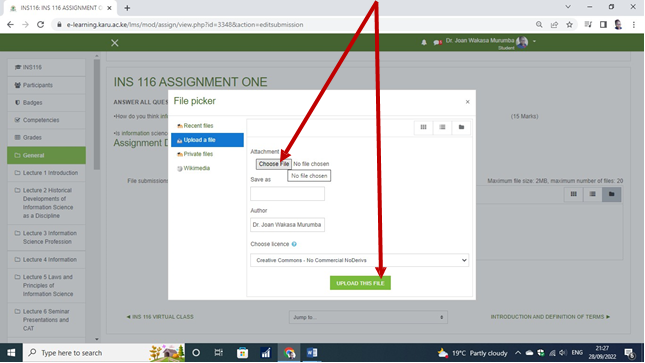Expand the user account menu arrow
Image resolution: width=645 pixels, height=363 pixels.
(534, 41)
